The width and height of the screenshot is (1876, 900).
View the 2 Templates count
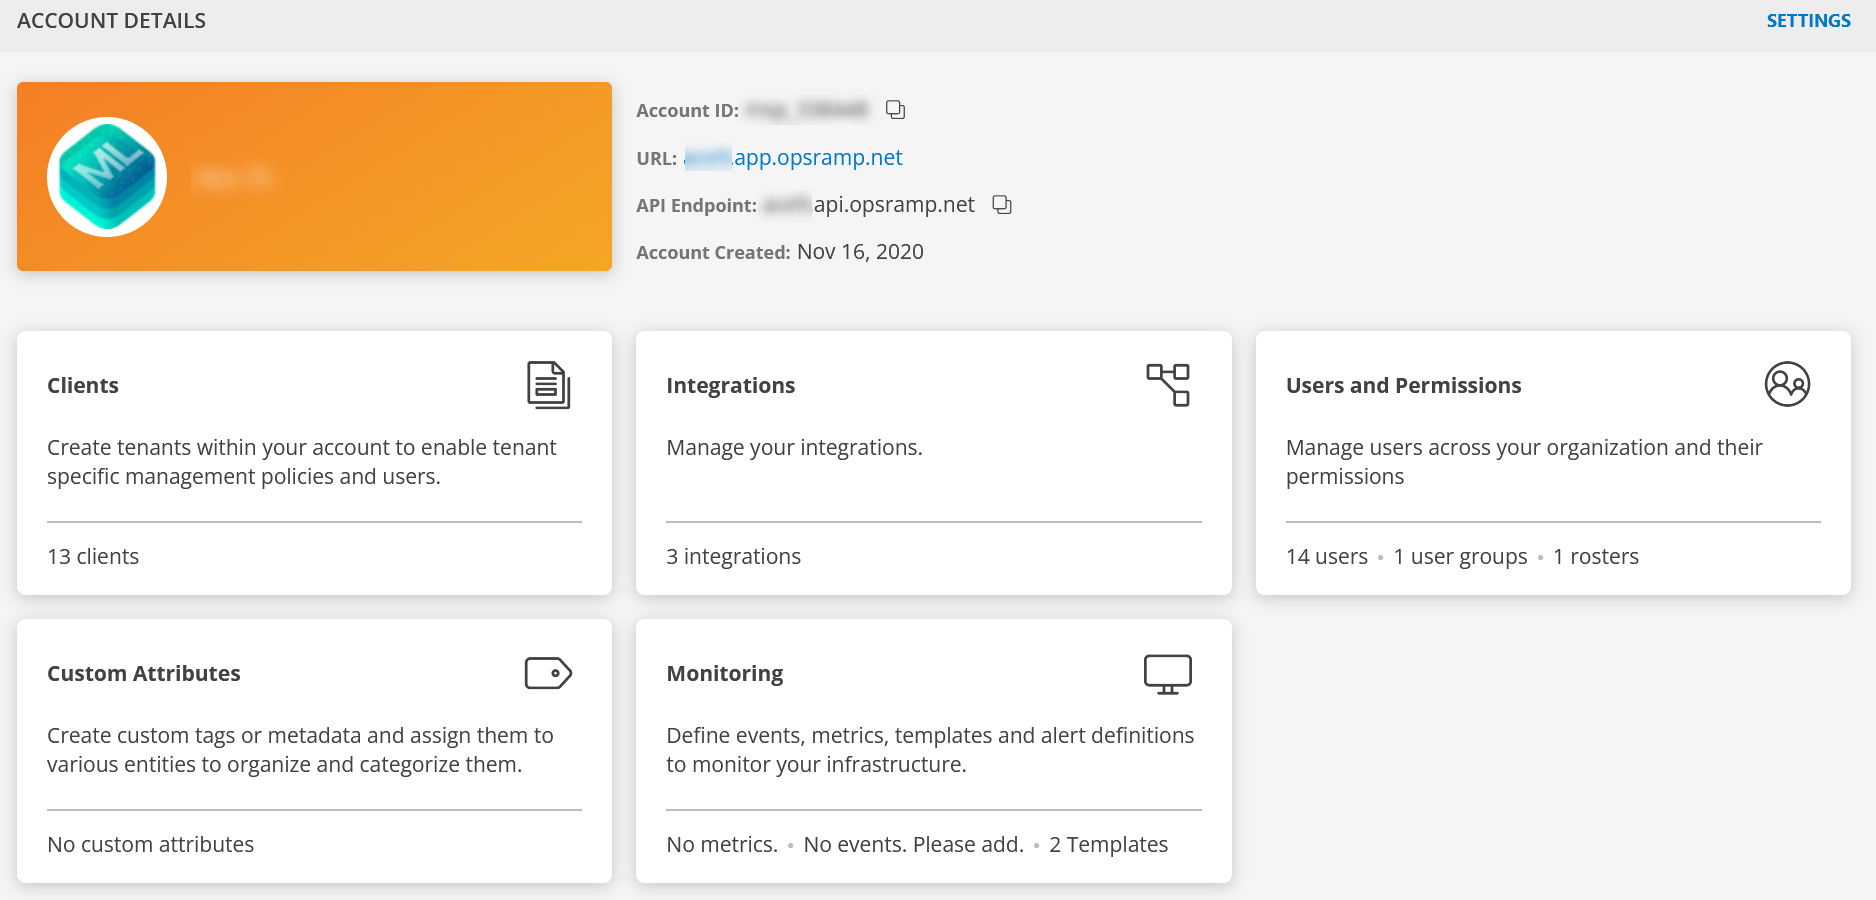point(1108,845)
